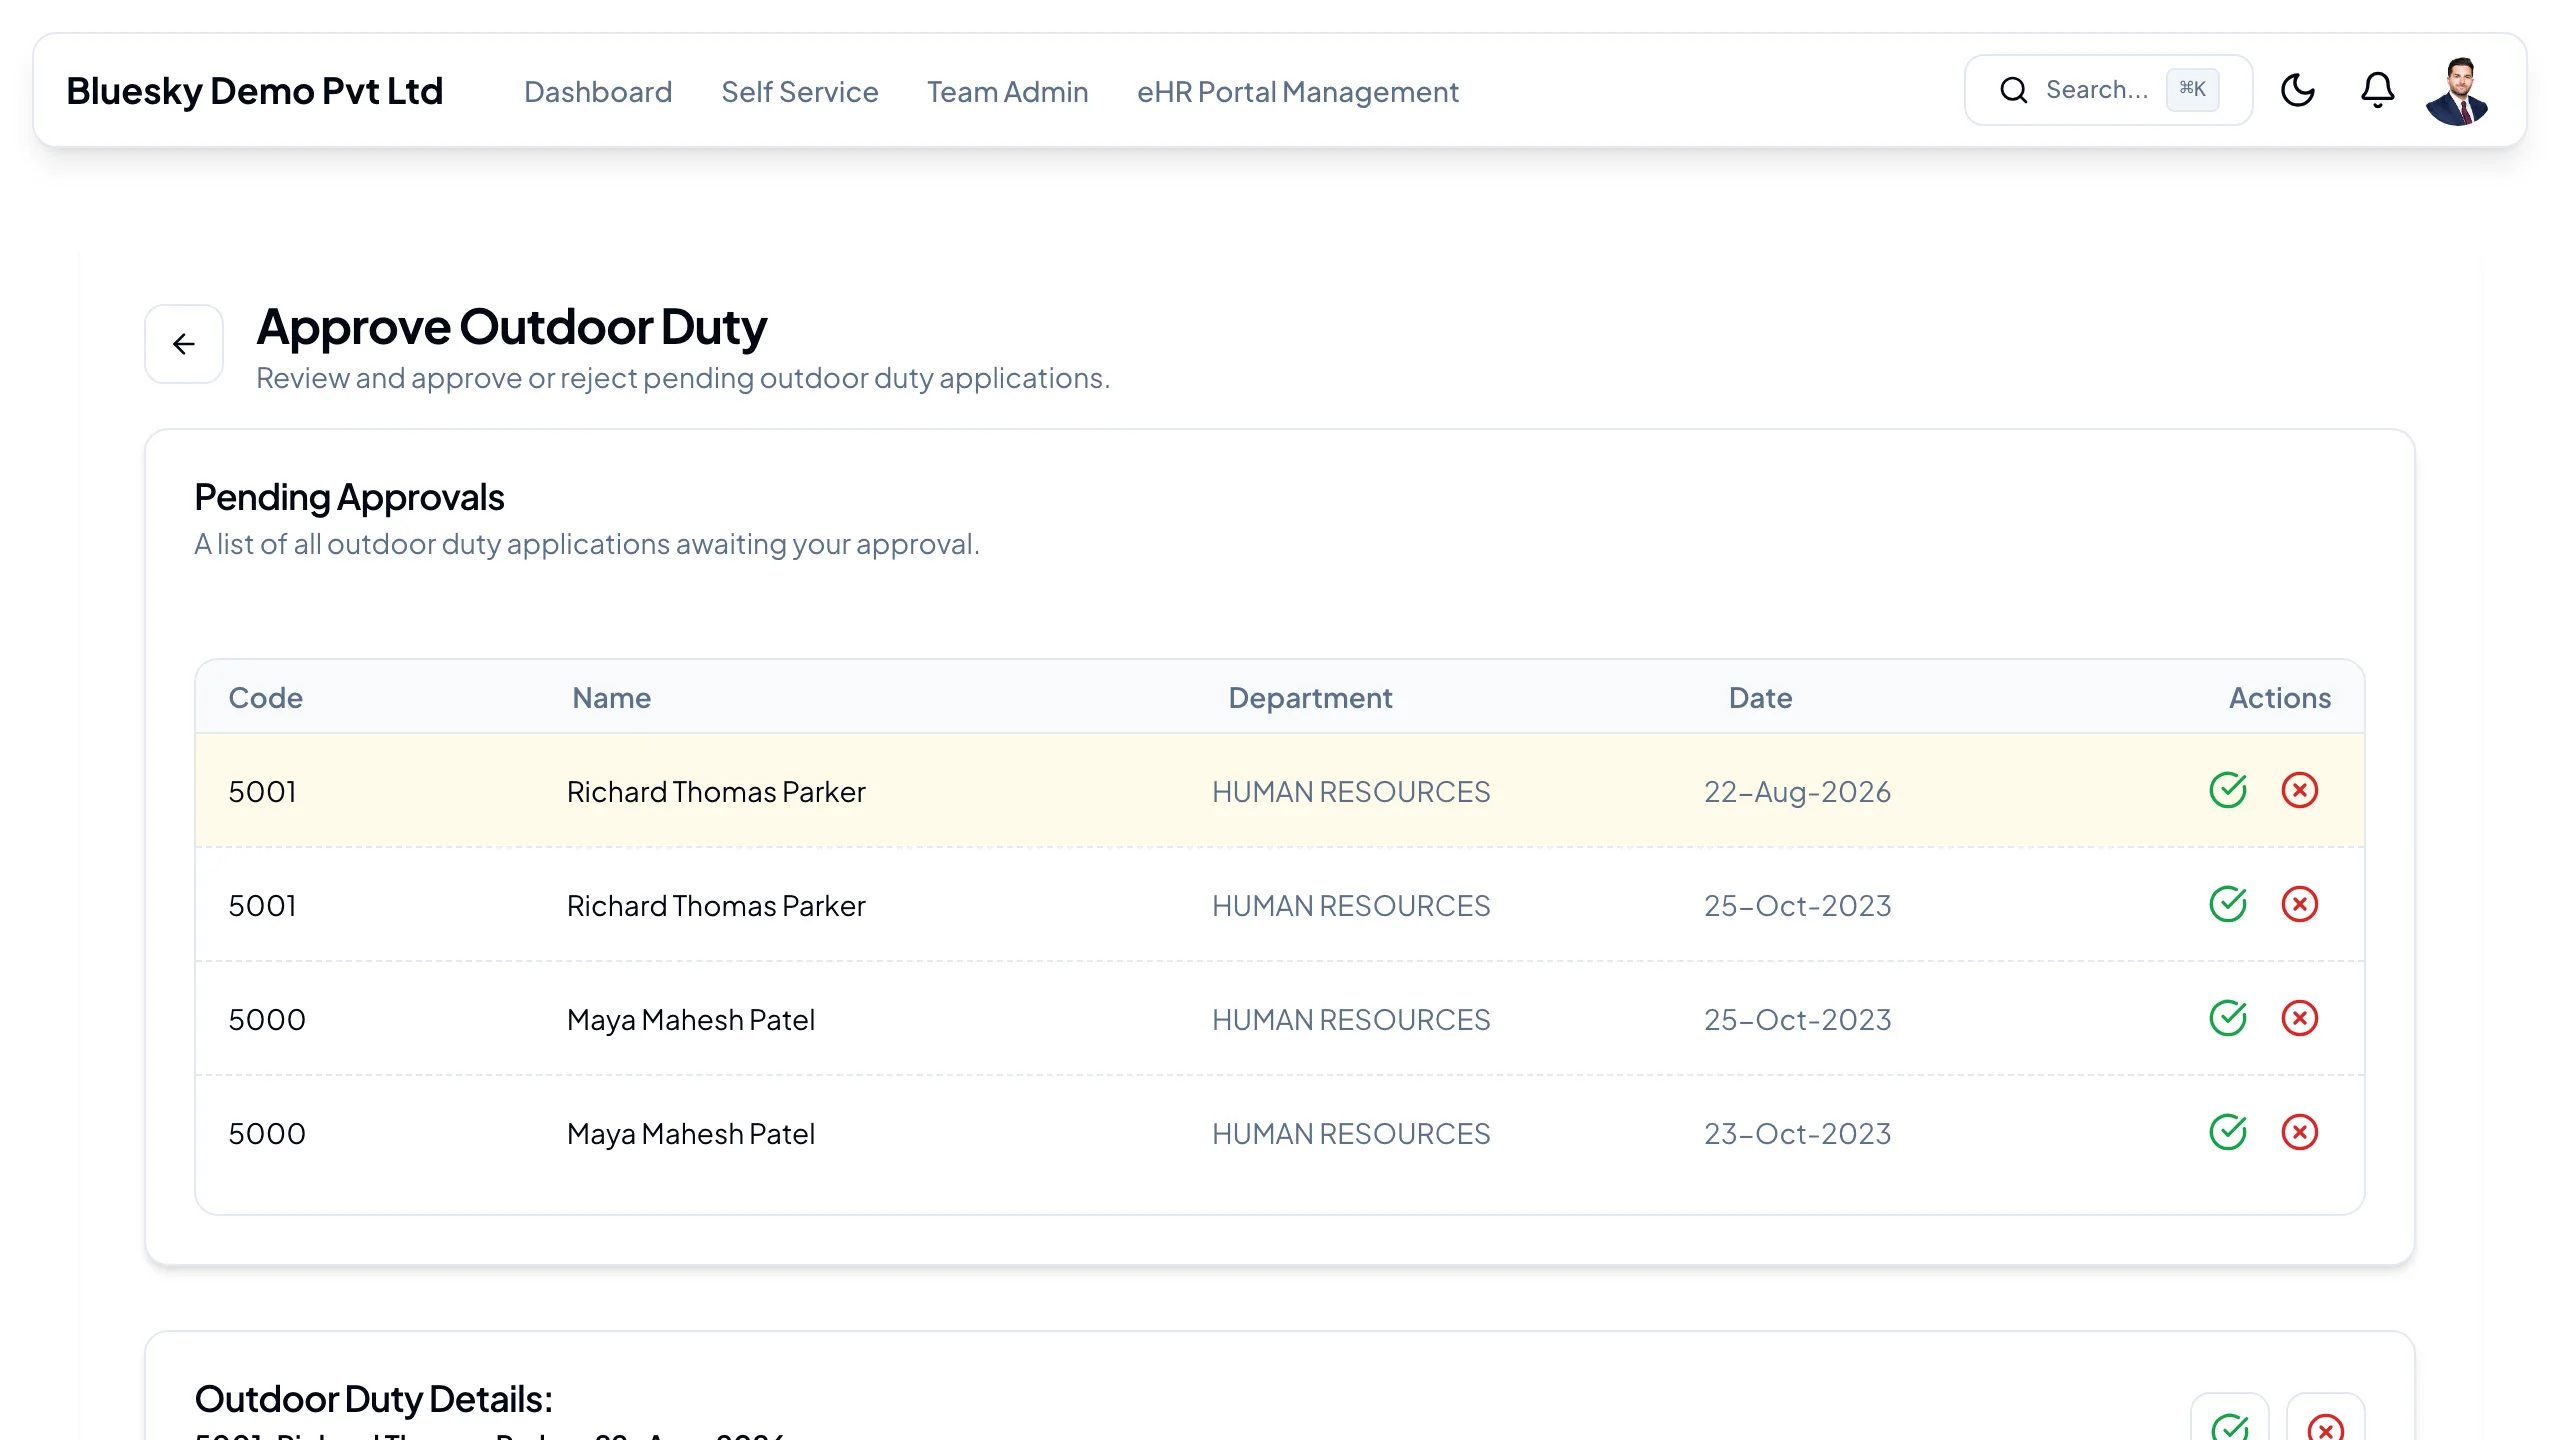Viewport: 2560px width, 1440px height.
Task: Select the 23-Oct-2023 date cell
Action: point(1797,1133)
